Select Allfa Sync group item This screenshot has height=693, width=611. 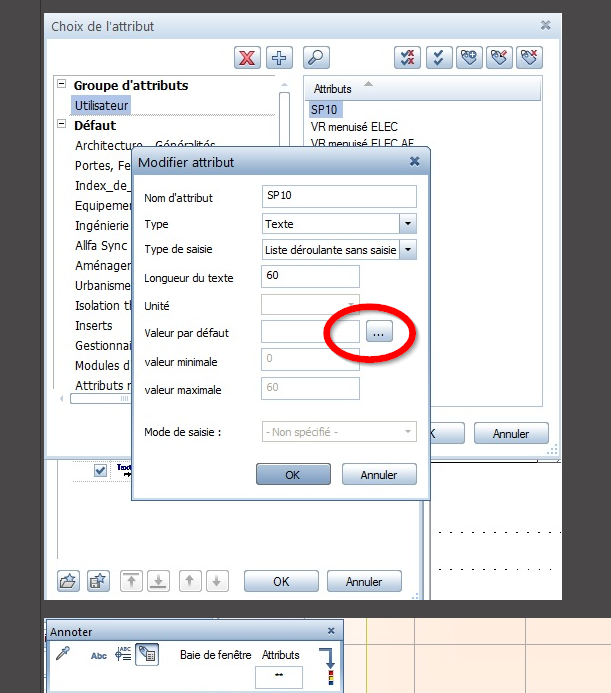tap(101, 245)
